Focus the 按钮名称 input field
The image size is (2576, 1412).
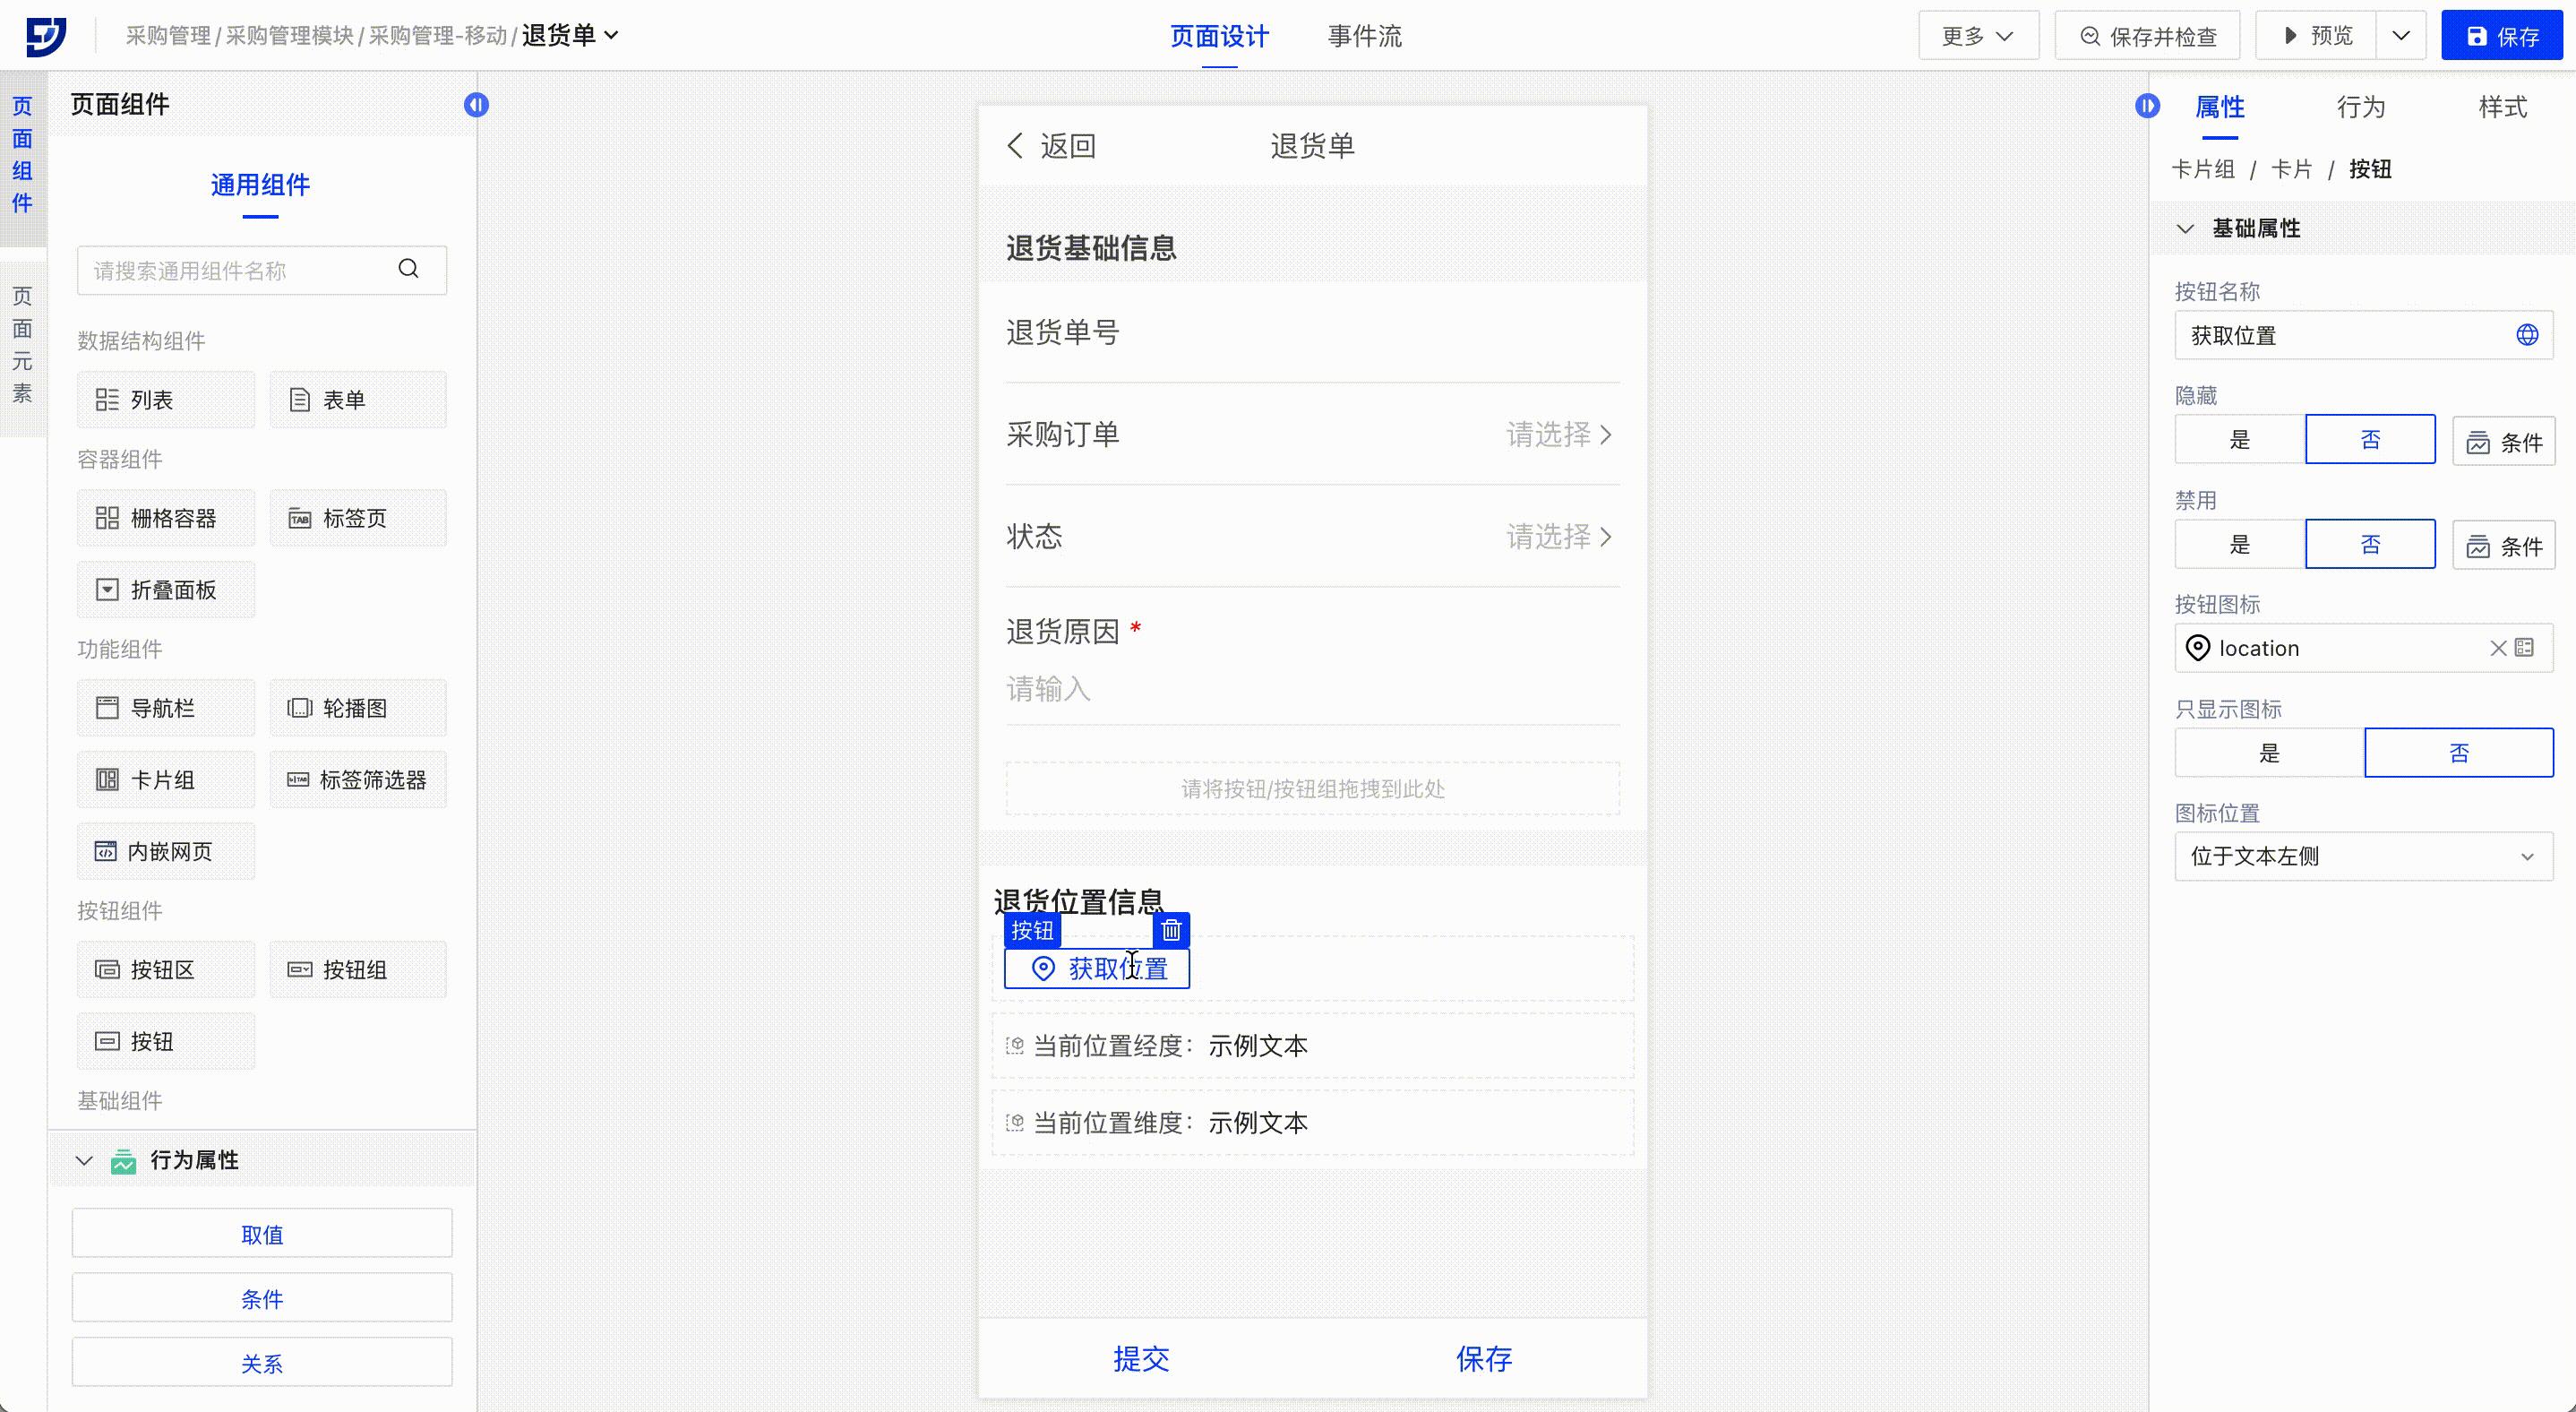[2340, 335]
